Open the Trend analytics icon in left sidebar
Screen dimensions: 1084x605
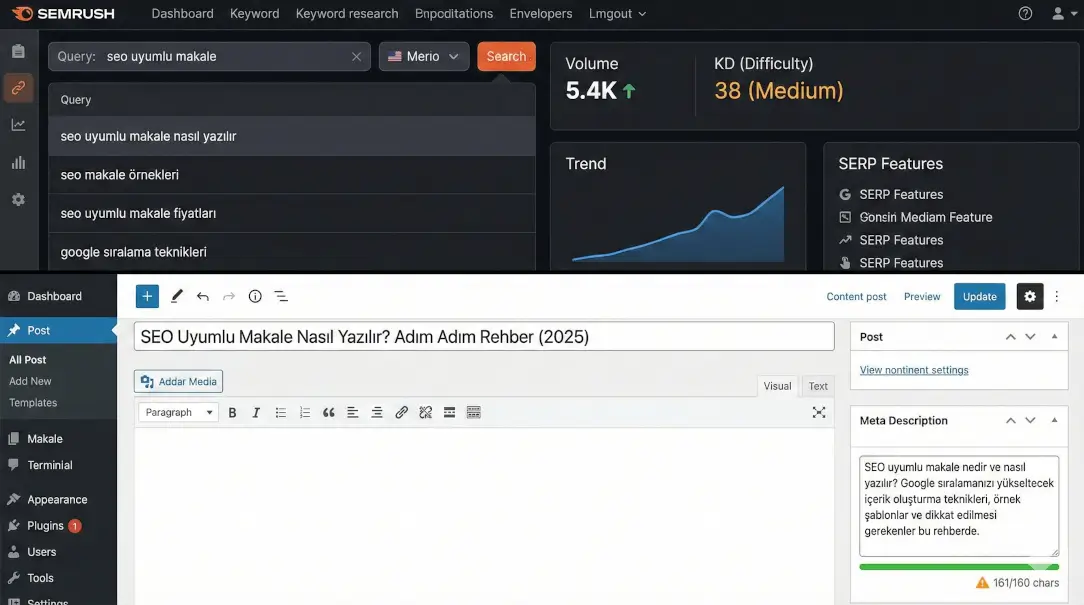18,125
